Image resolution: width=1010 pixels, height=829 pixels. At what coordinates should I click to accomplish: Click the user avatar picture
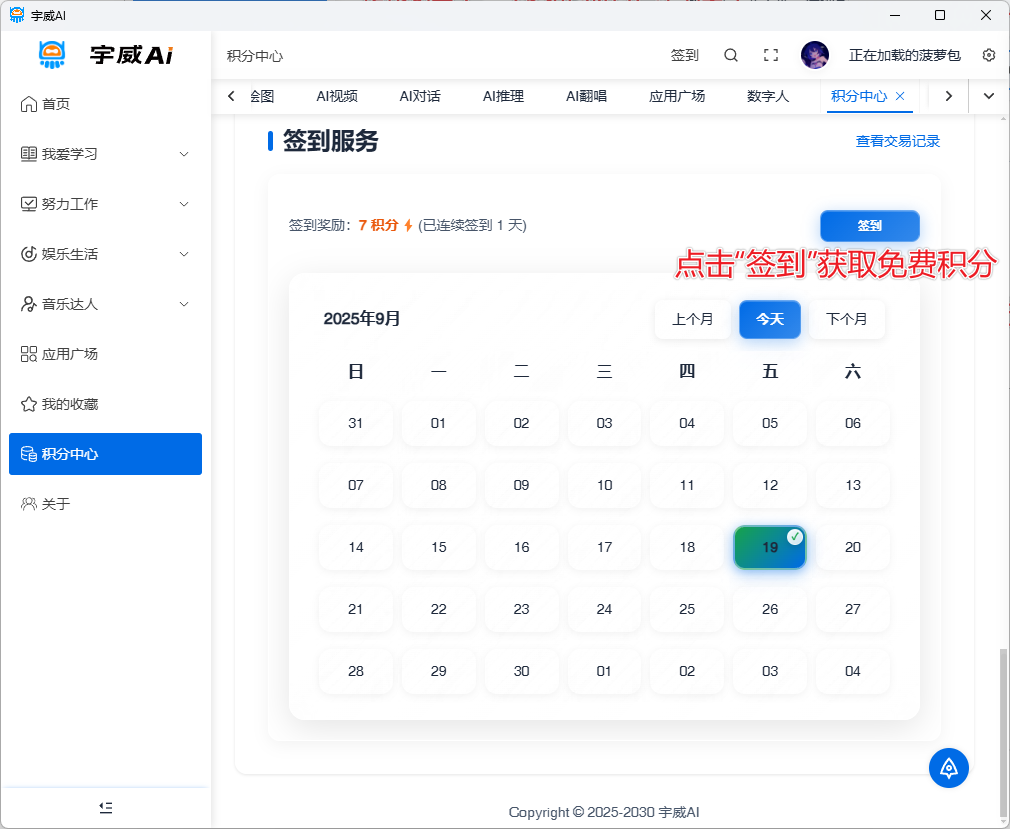tap(815, 55)
